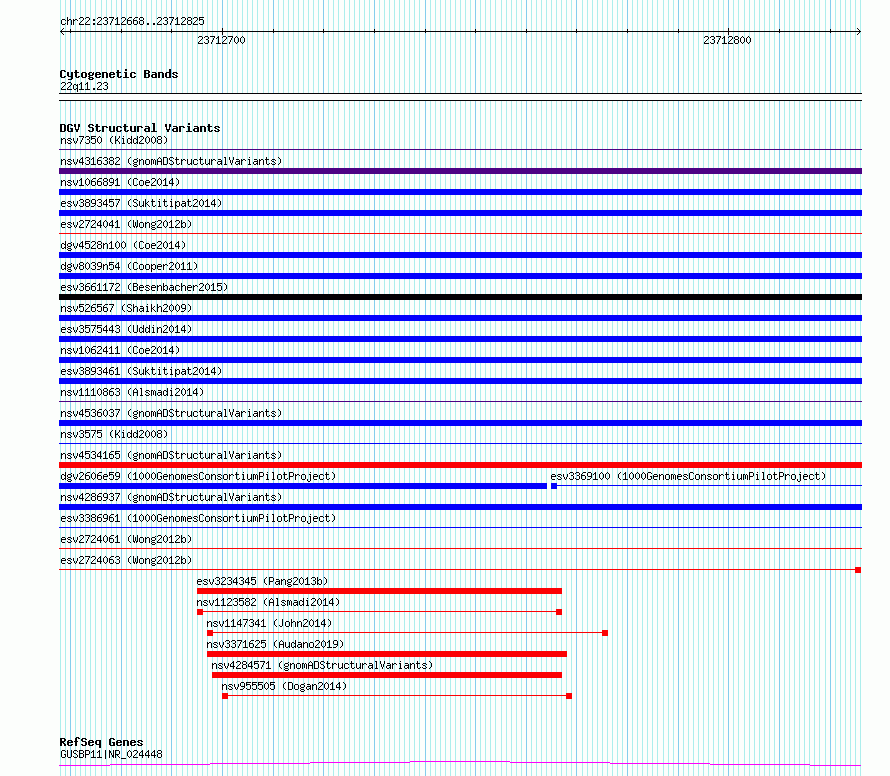
Task: Open esv2724063 (Wong2012b) variant
Action: [126, 560]
